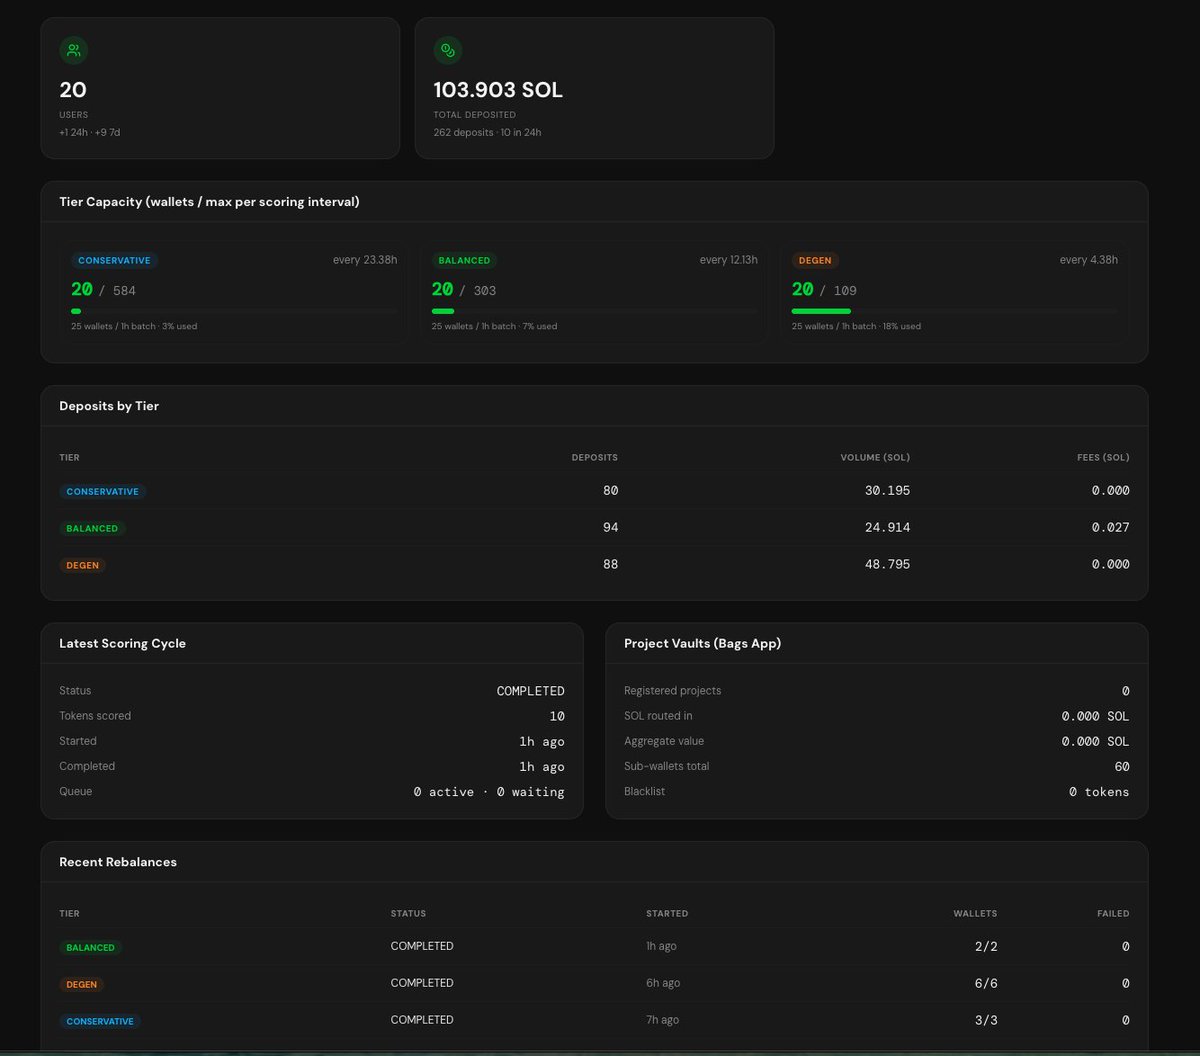The height and width of the screenshot is (1056, 1200).
Task: Click the '6h ago' started time
Action: point(663,983)
